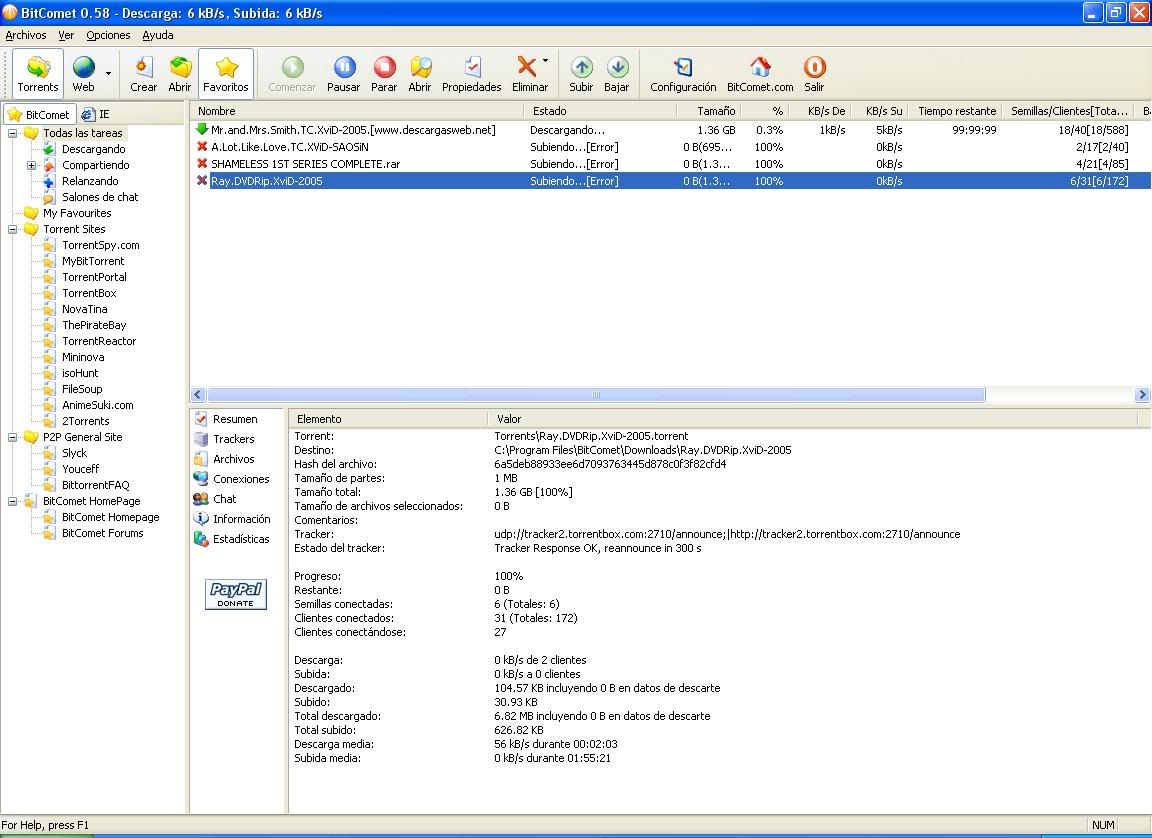Show the Conexiones details panel
The width and height of the screenshot is (1152, 838).
(241, 479)
